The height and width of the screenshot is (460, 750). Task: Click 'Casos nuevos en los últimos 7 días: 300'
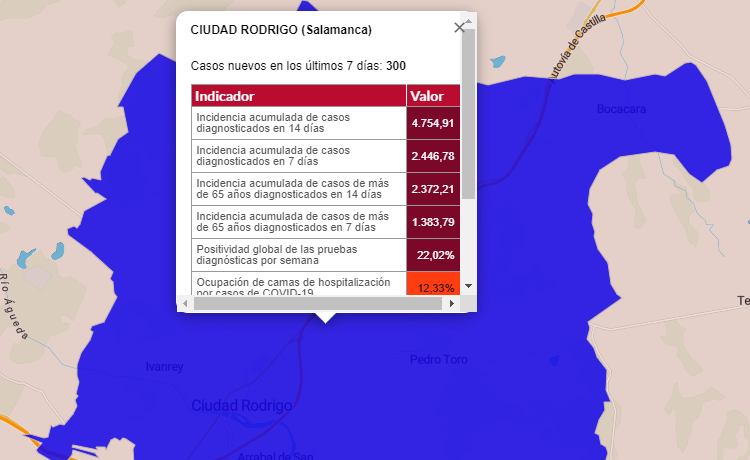(298, 66)
